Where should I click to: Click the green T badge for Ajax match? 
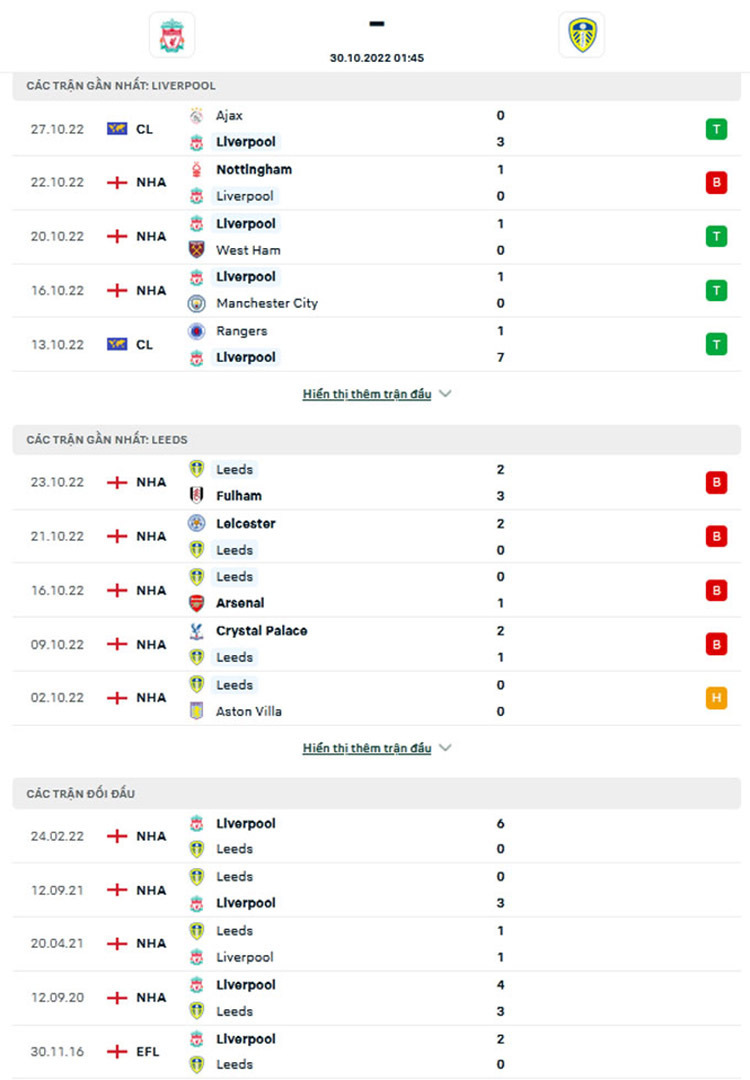(x=716, y=129)
